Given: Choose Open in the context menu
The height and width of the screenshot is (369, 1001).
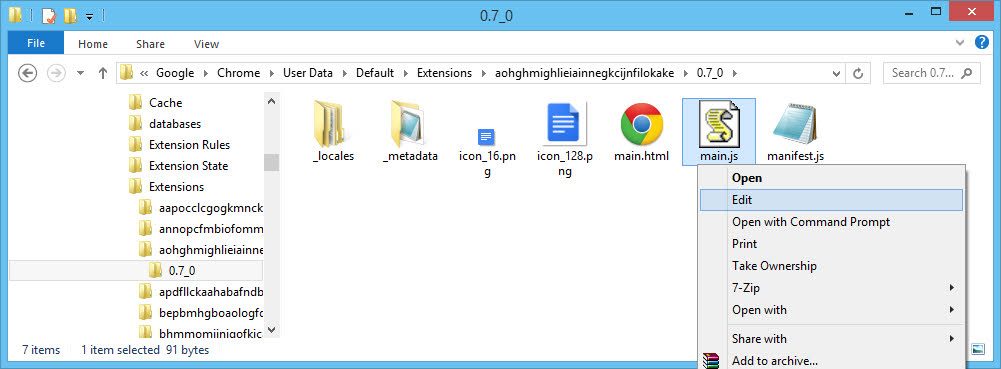Looking at the screenshot, I should coord(831,177).
